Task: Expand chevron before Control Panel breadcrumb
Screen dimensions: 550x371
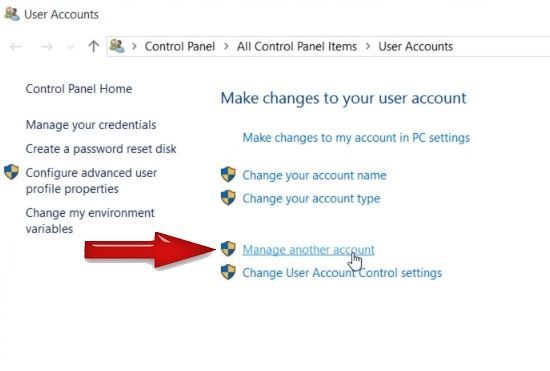Action: point(134,46)
